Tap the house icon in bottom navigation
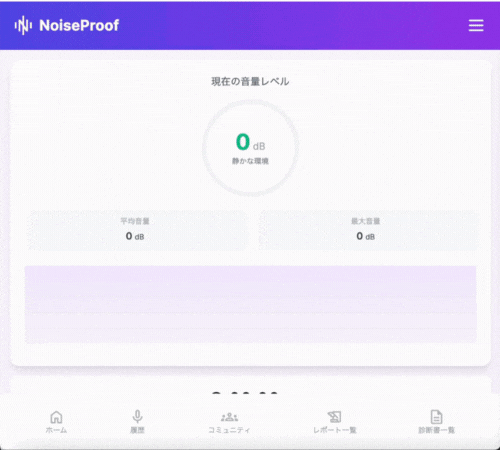This screenshot has width=500, height=450. pyautogui.click(x=56, y=417)
